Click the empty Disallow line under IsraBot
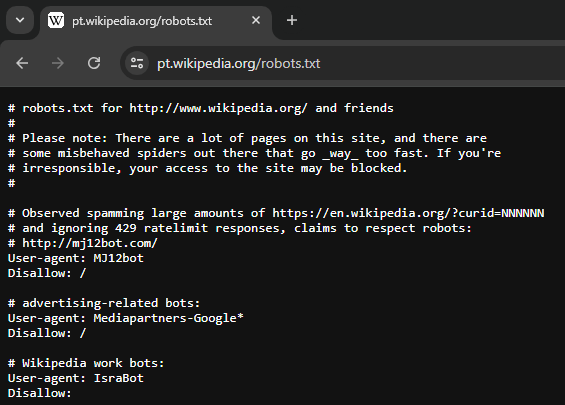Screen dimensions: 565x405 pyautogui.click(x=40, y=393)
